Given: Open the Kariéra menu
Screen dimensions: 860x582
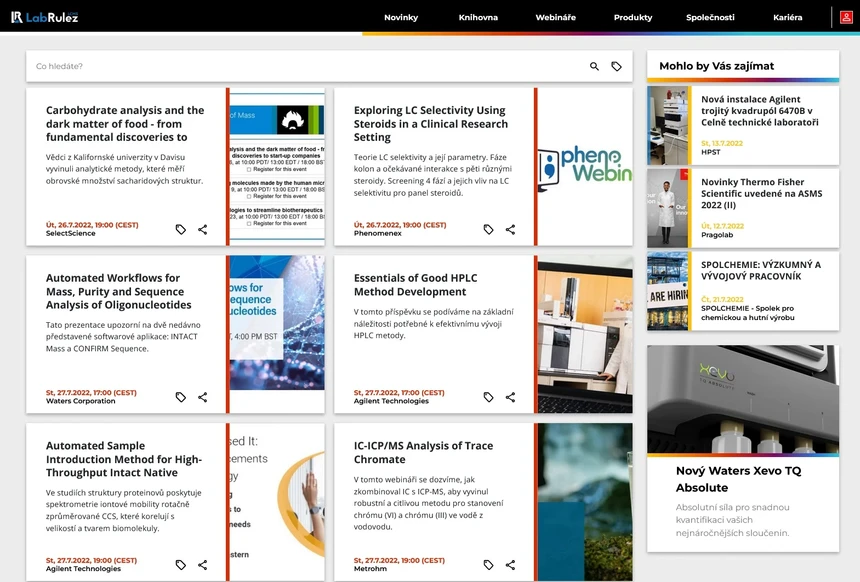Looking at the screenshot, I should pos(788,17).
